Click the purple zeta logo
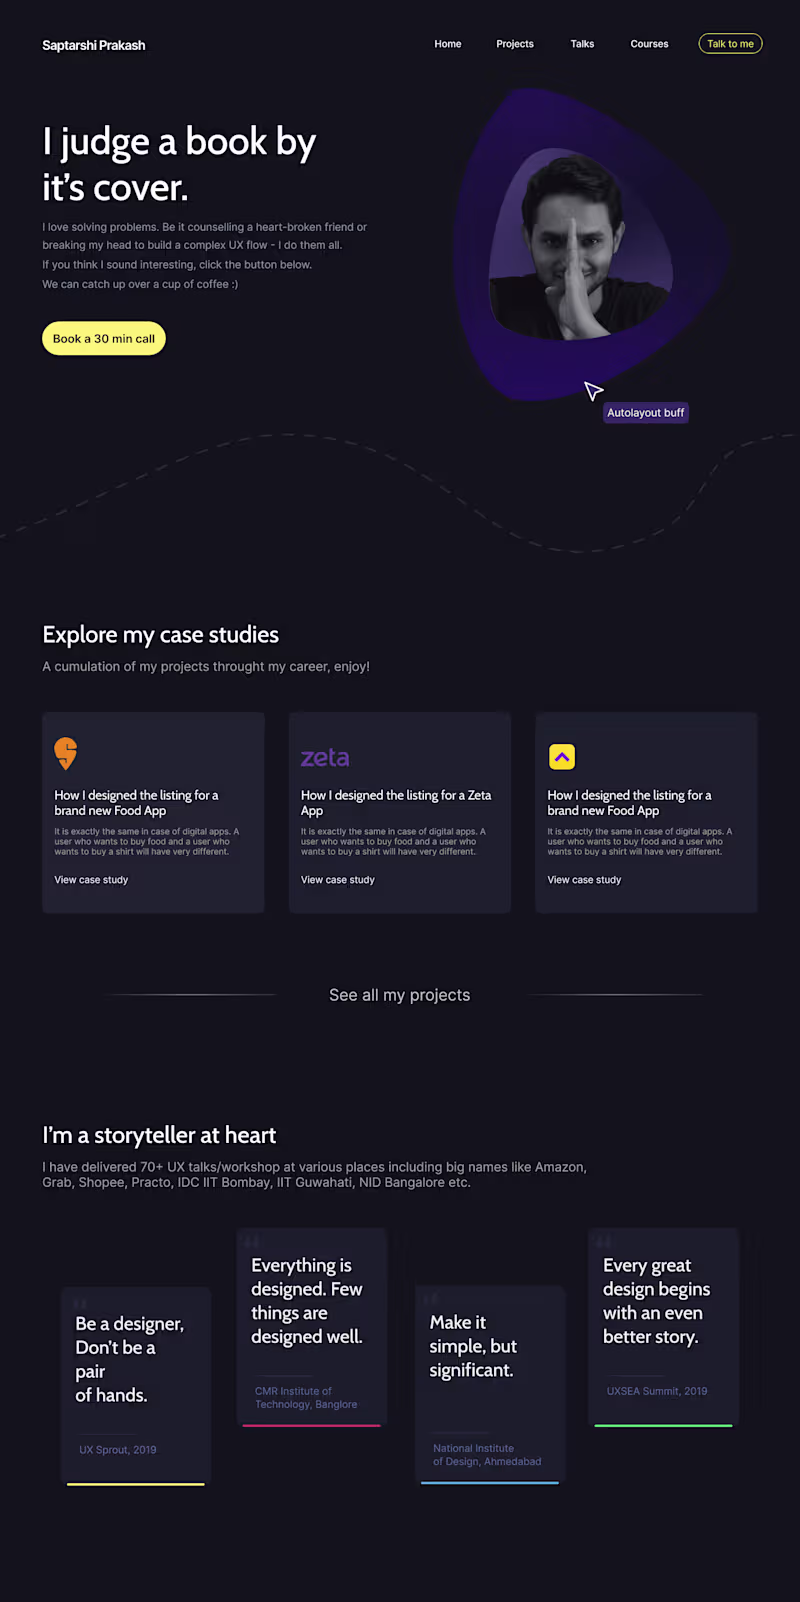The height and width of the screenshot is (1602, 800). [325, 758]
